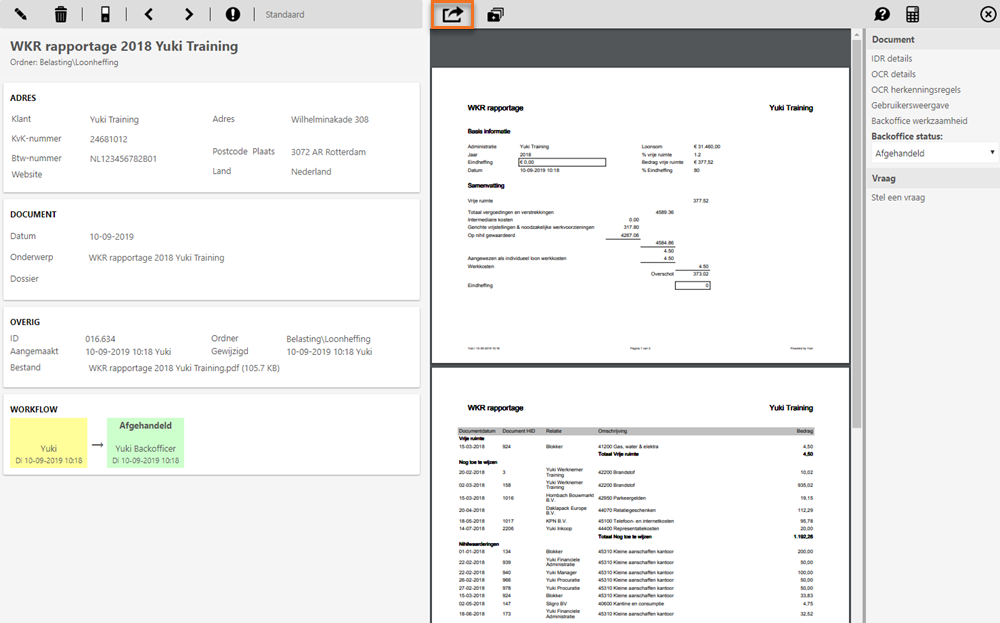1000x623 pixels.
Task: Click document datum 10-09-2019
Action: (x=112, y=237)
